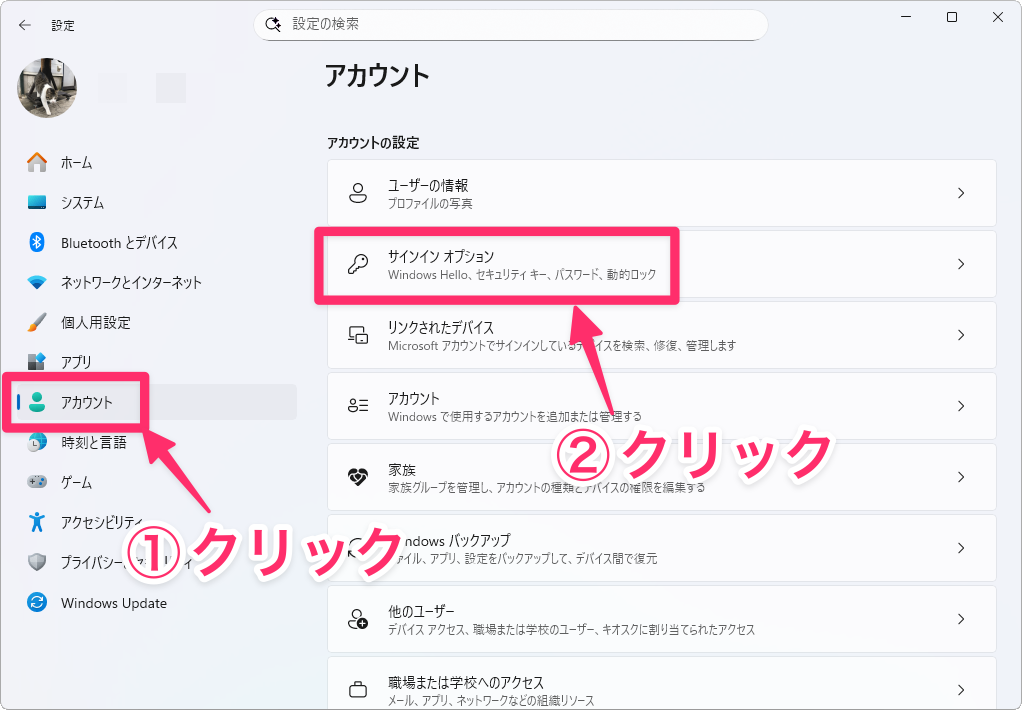This screenshot has height=710, width=1022.
Task: Expand サインイン オプション chevron arrow
Action: click(x=960, y=264)
